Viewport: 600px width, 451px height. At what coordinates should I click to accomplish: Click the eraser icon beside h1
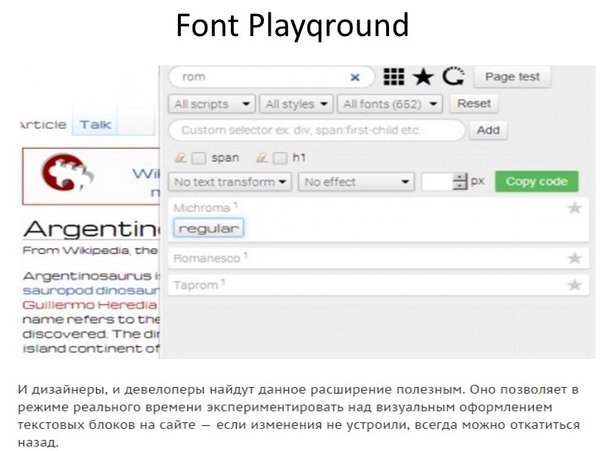click(x=262, y=157)
